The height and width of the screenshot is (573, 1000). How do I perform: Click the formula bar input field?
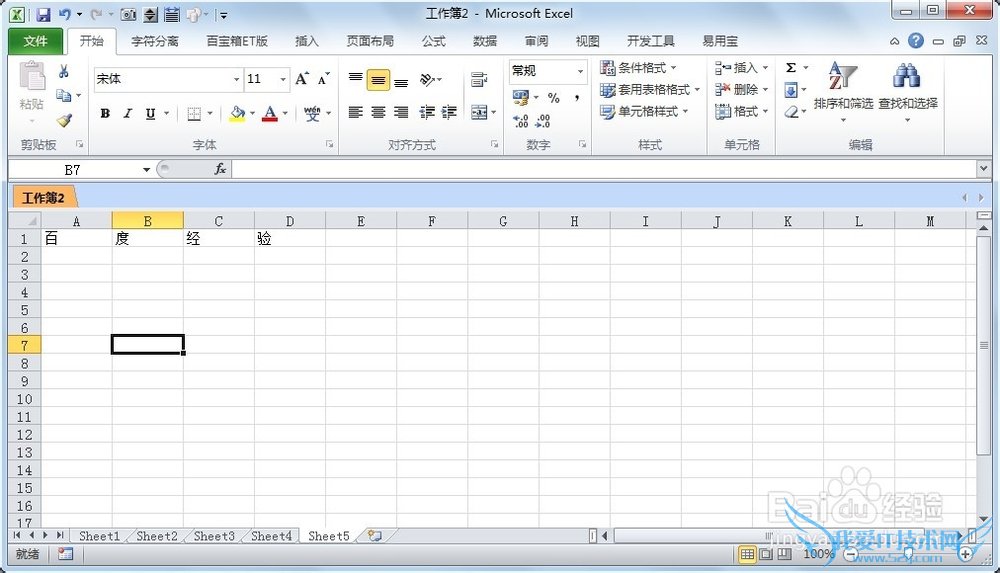point(603,169)
